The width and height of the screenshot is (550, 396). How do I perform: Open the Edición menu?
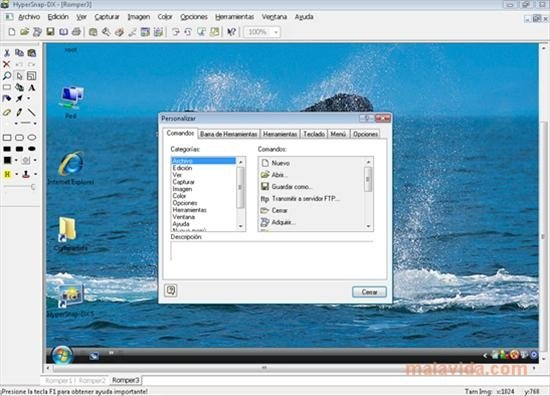click(58, 17)
